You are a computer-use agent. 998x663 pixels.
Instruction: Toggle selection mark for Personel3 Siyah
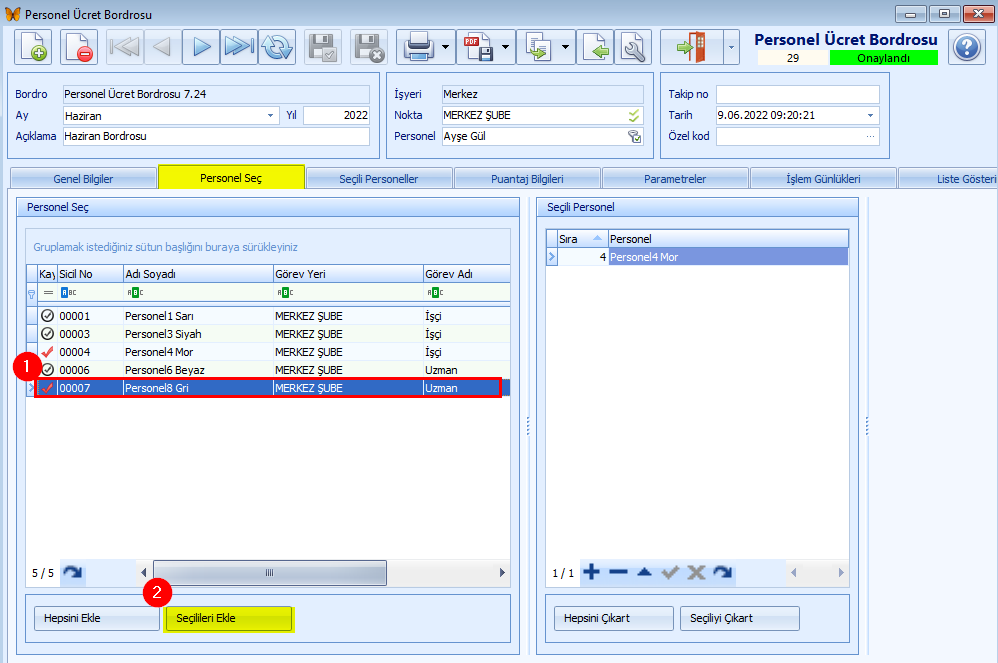click(x=47, y=334)
